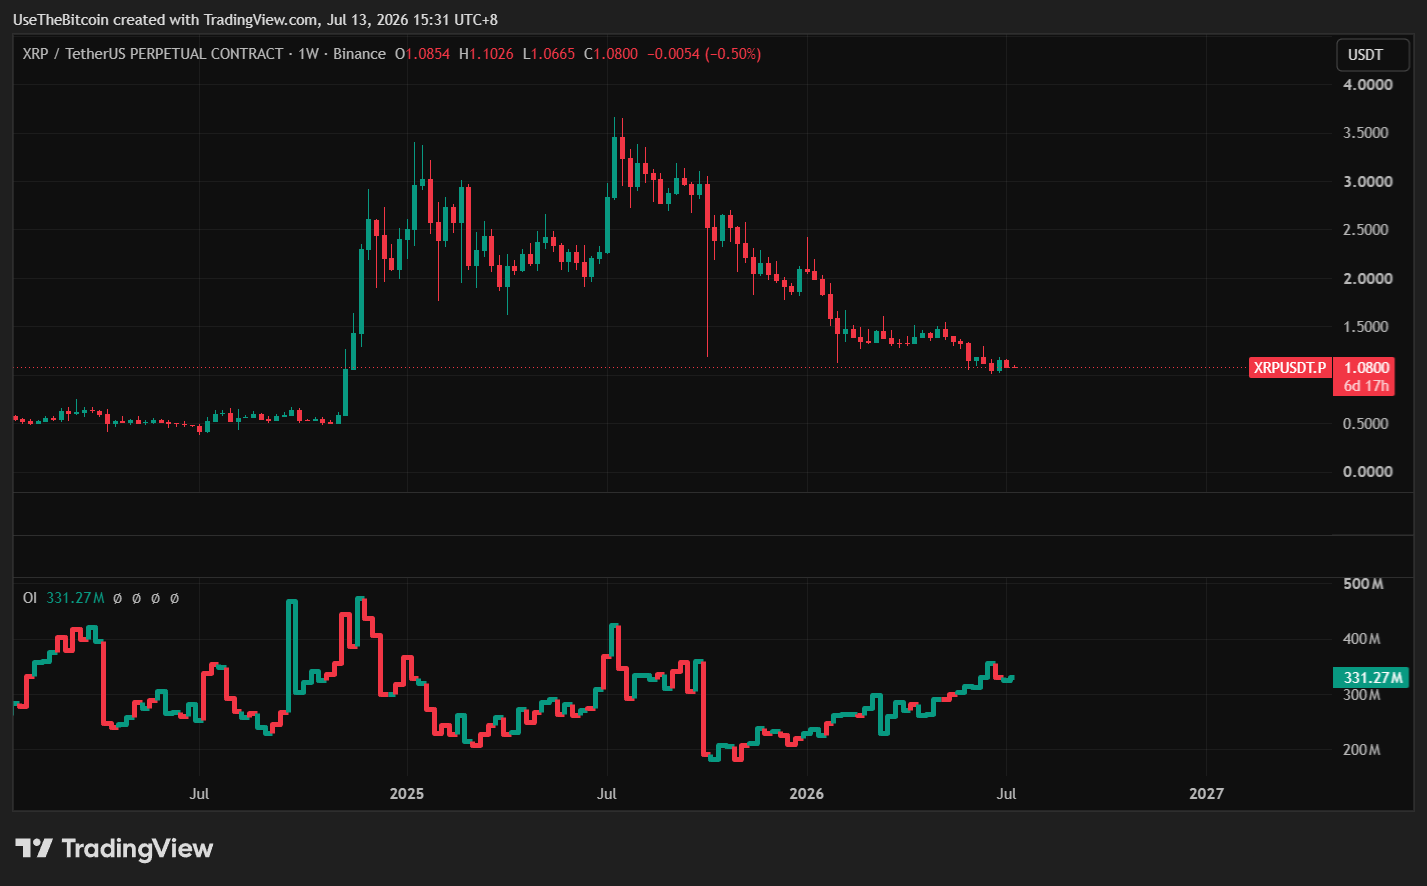Click the 2.5000 price axis label
The width and height of the screenshot is (1427, 886).
1368,230
